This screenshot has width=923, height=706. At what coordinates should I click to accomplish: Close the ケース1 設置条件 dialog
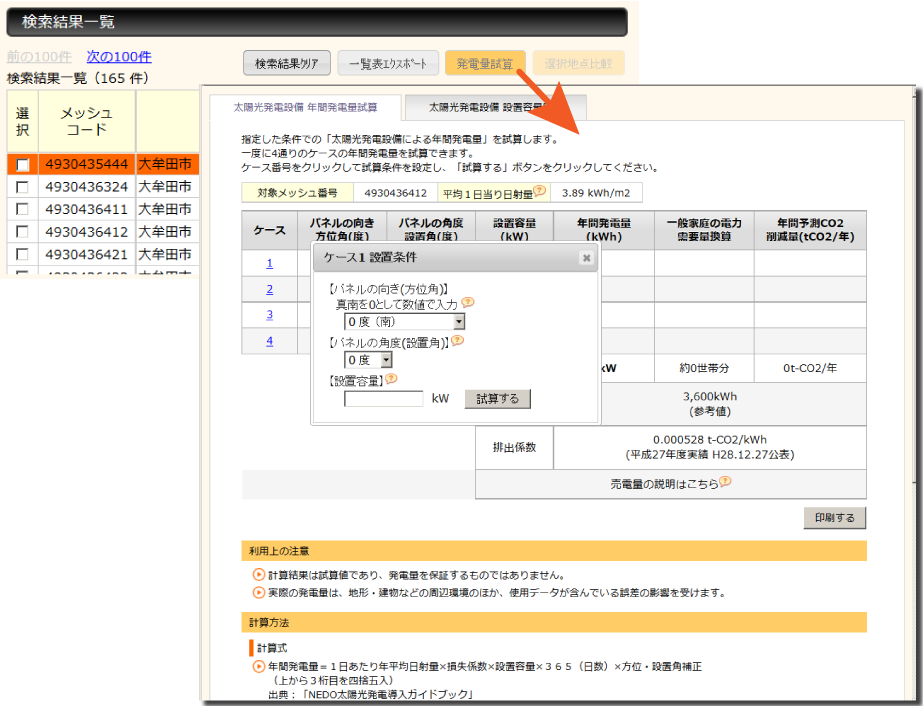click(586, 258)
